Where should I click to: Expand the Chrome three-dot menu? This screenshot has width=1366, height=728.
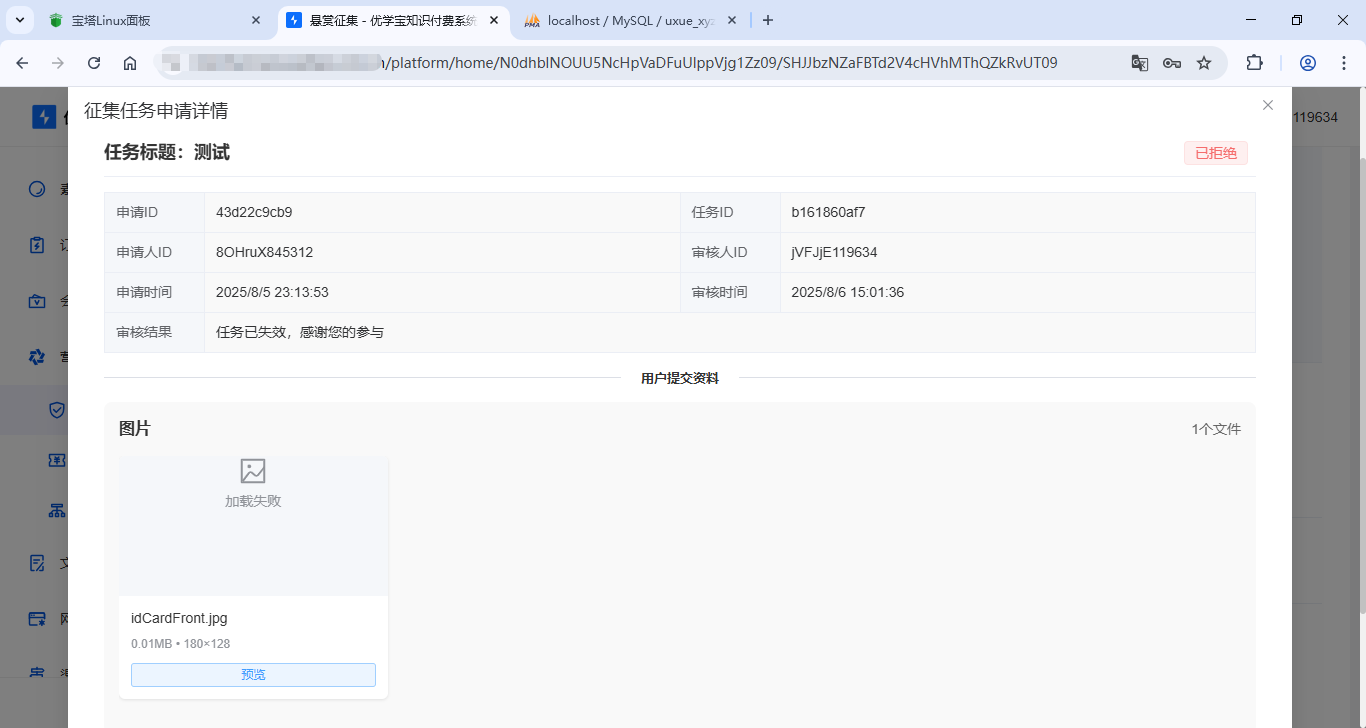click(x=1341, y=63)
